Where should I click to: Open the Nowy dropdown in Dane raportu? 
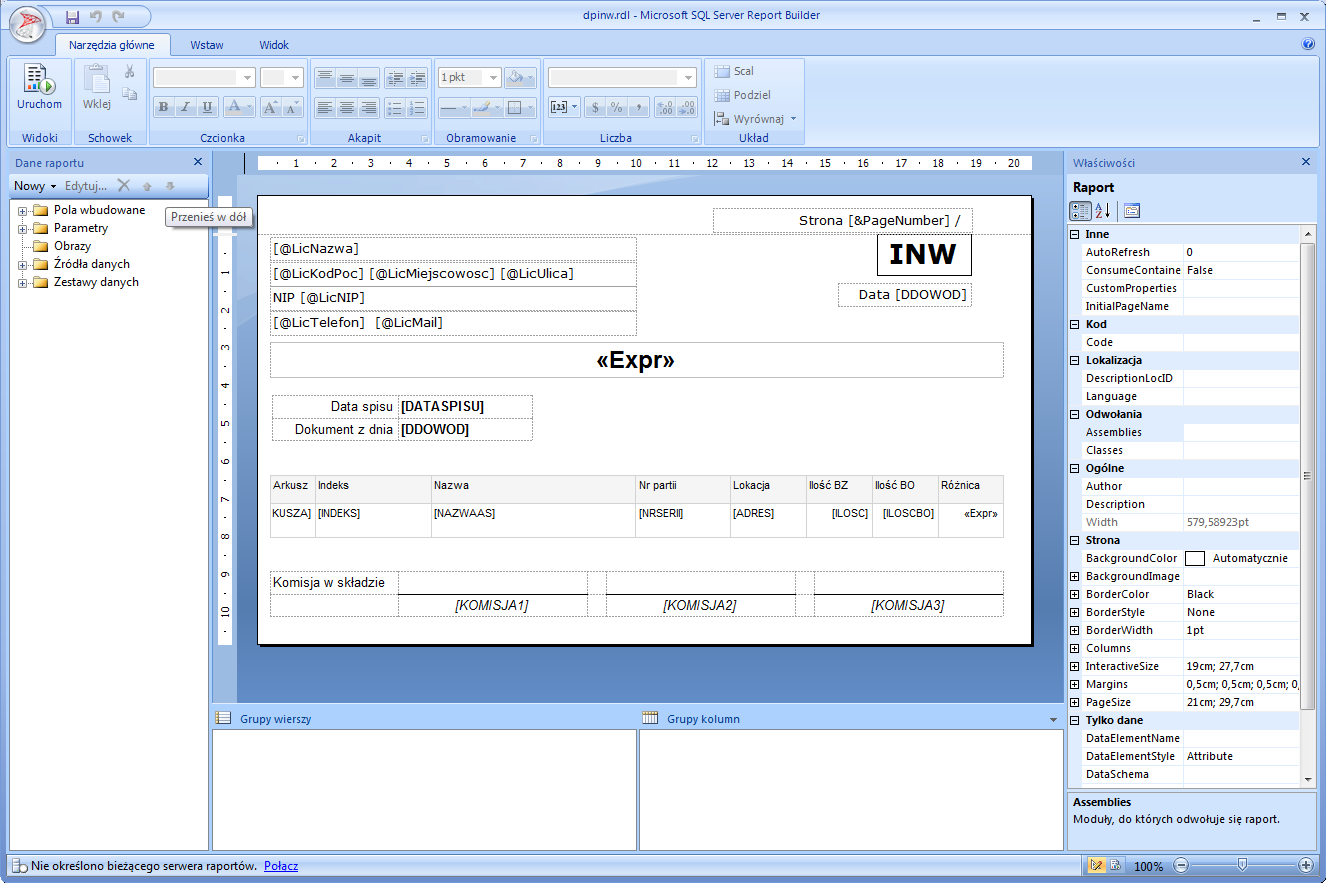tap(35, 186)
